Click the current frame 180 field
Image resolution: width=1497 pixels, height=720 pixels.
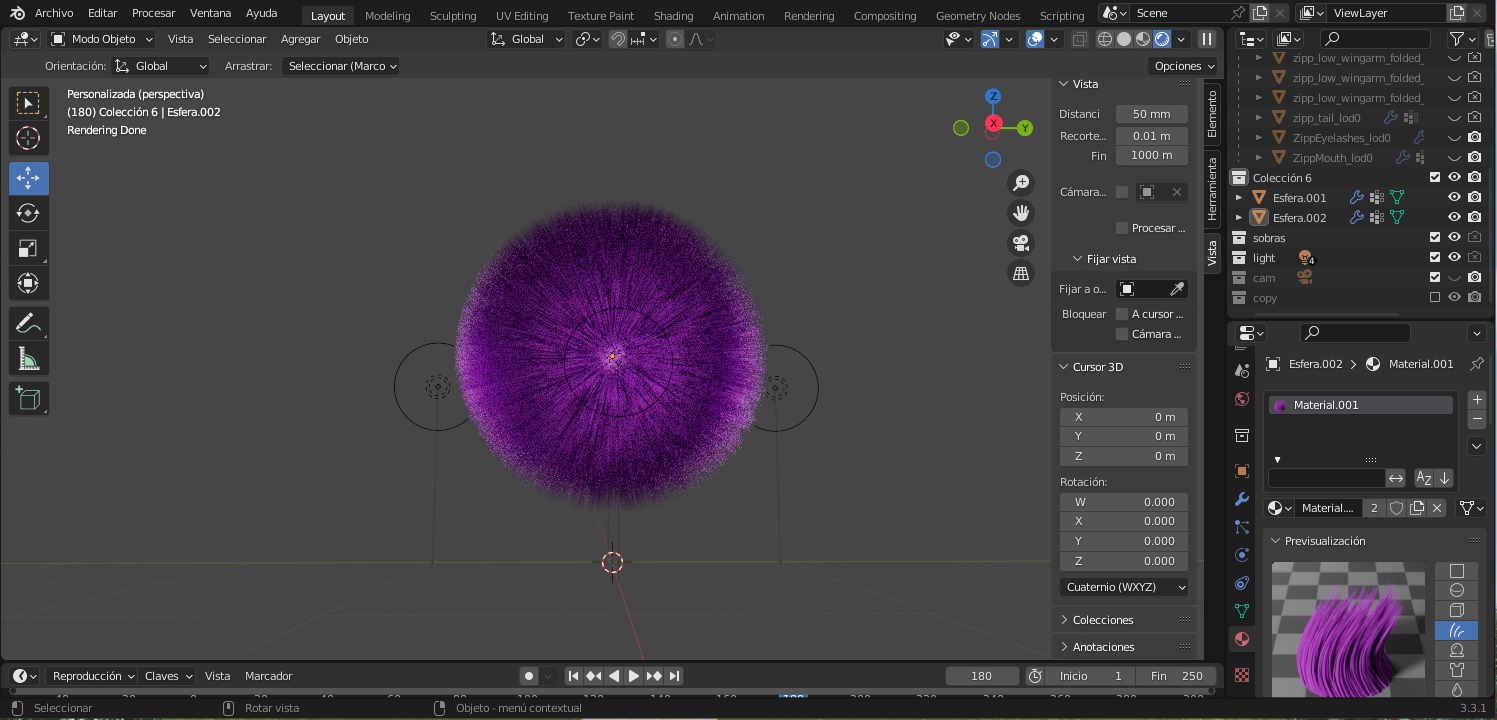(982, 676)
